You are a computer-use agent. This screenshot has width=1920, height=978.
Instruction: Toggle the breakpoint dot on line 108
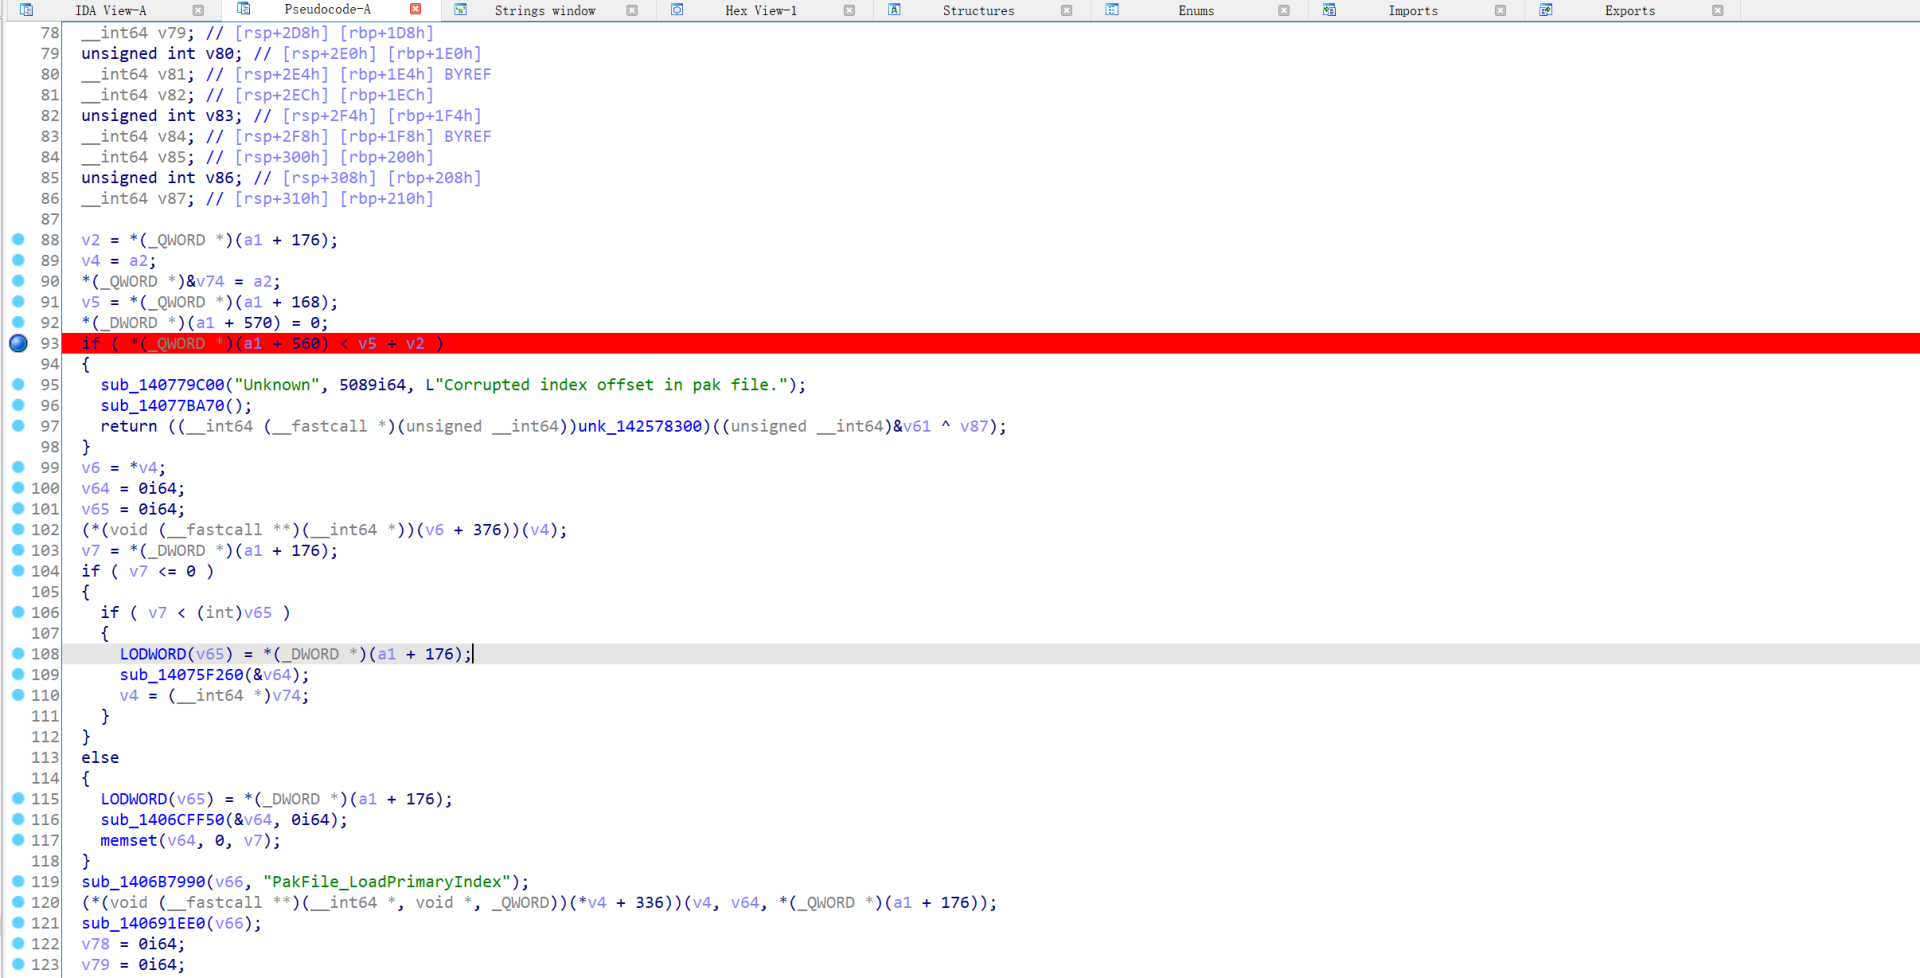18,654
